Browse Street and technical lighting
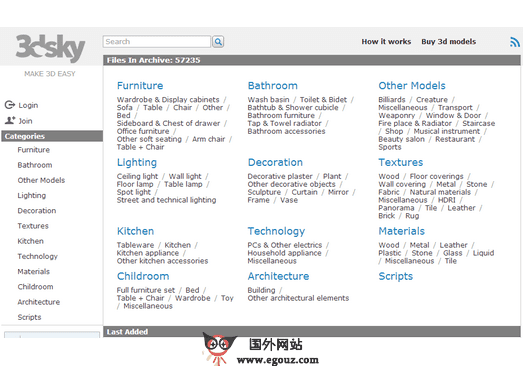523x366 pixels. (x=166, y=200)
